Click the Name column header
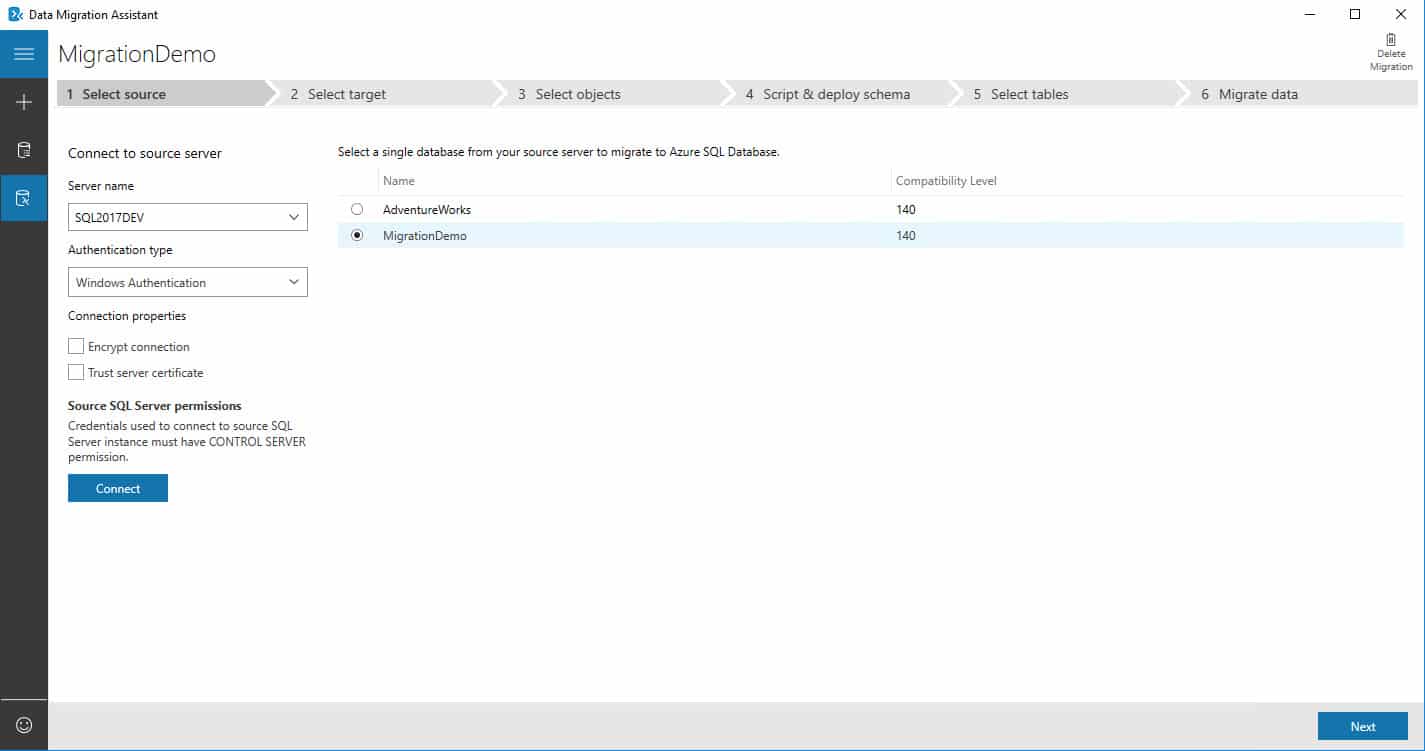The image size is (1425, 751). coord(398,181)
